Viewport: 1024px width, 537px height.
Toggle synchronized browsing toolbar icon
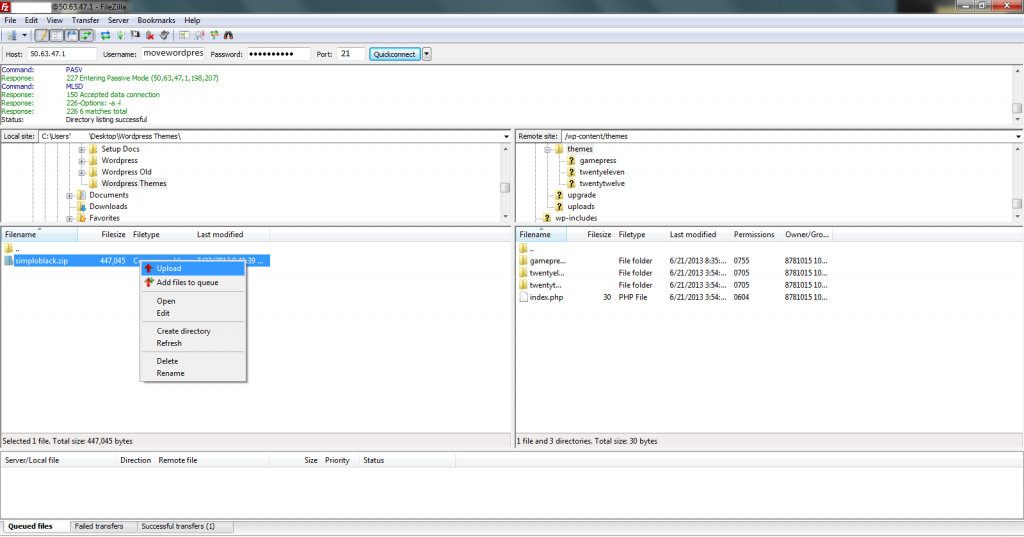[x=214, y=35]
